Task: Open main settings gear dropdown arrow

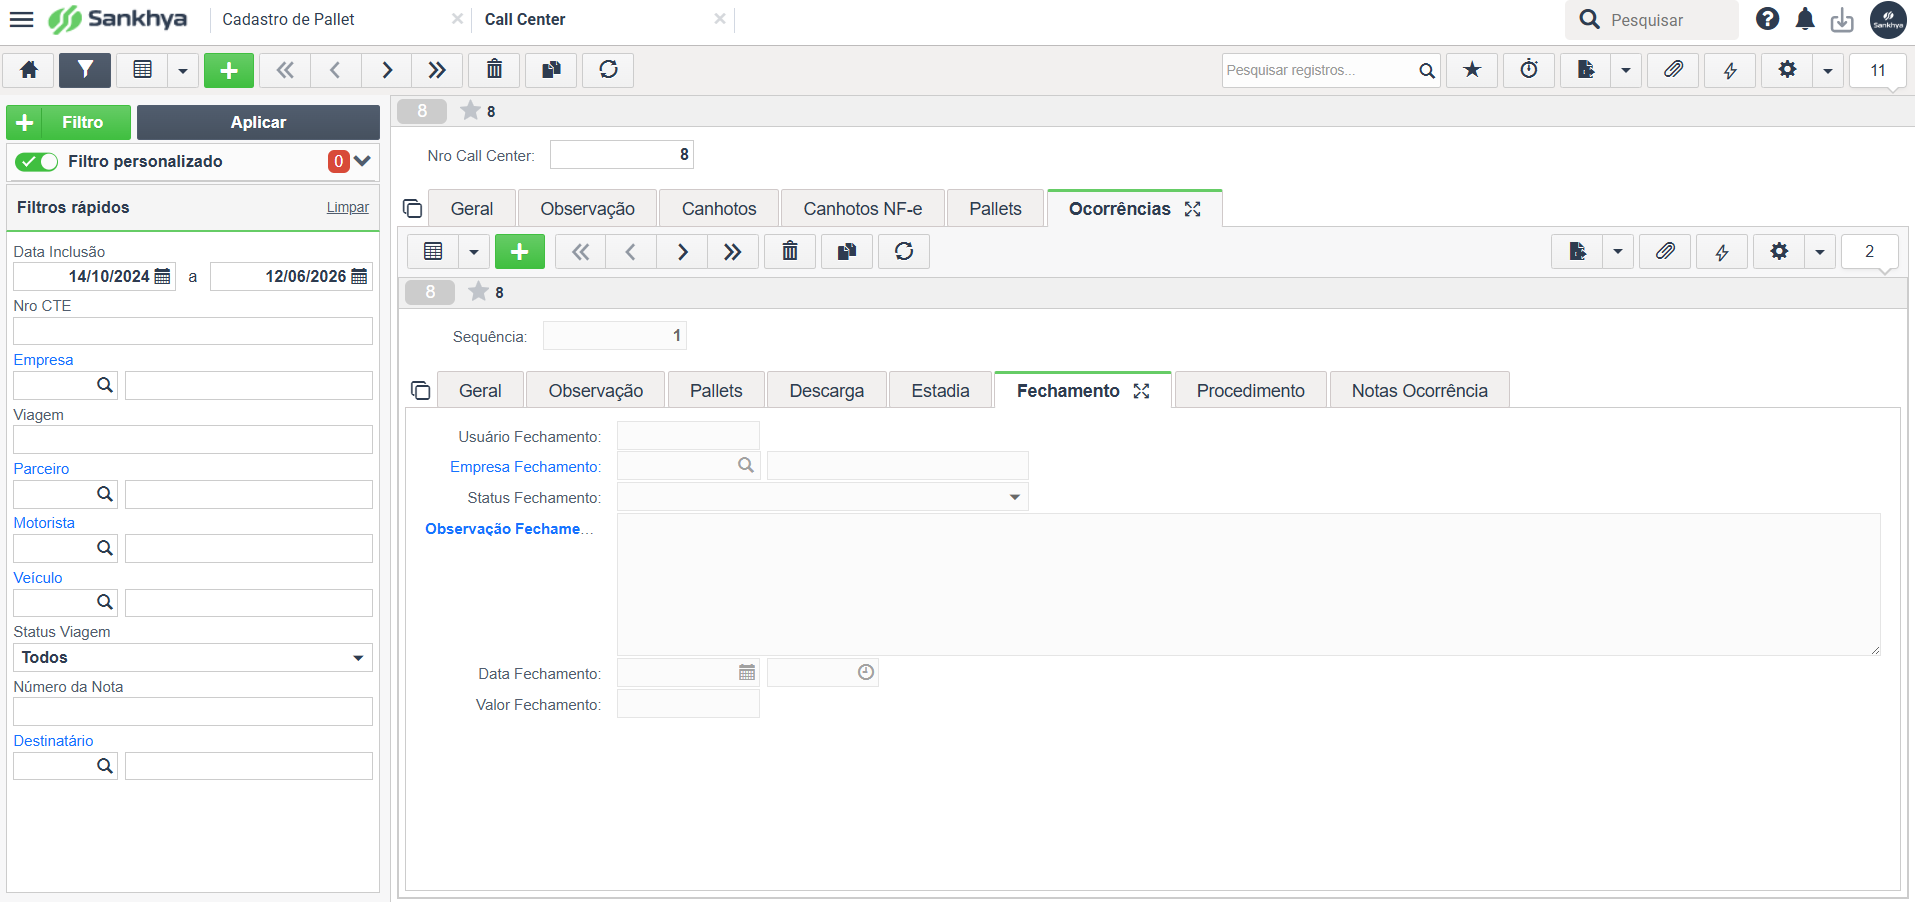Action: pyautogui.click(x=1828, y=70)
